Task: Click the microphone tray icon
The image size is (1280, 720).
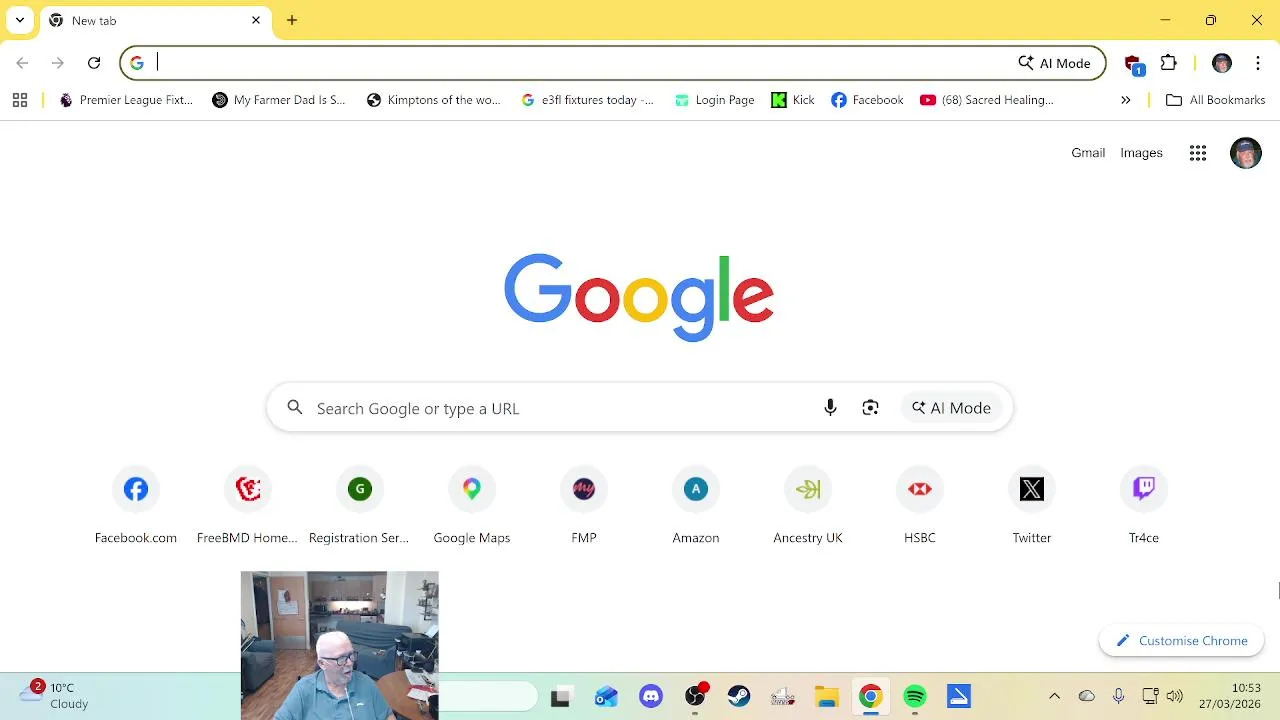Action: click(1118, 696)
